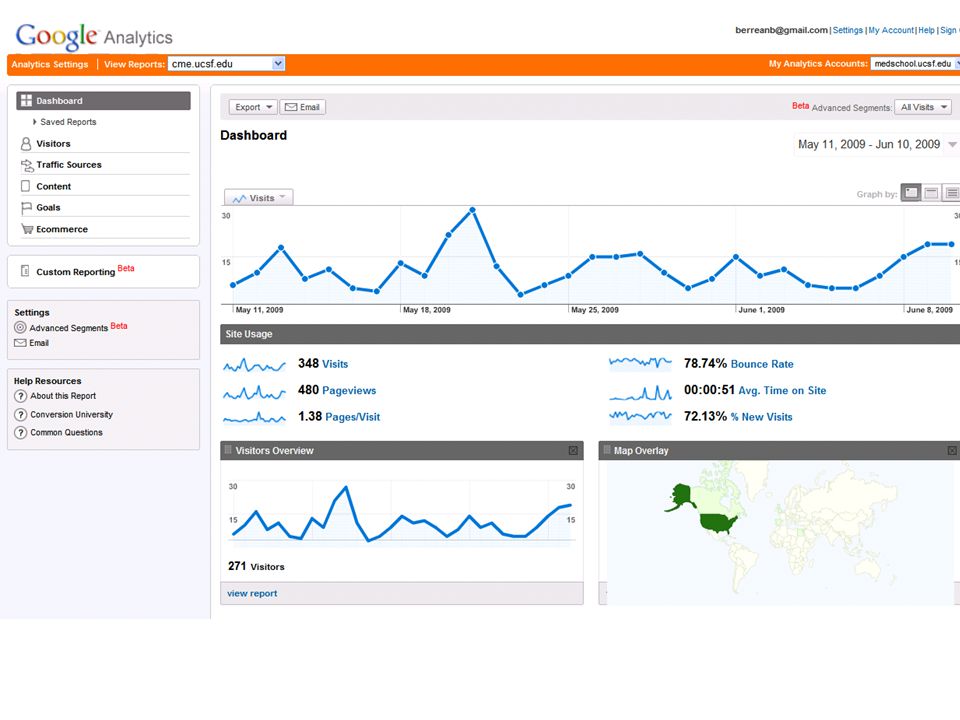Select Dashboard in the sidebar menu
Viewport: 960px width, 720px height.
[x=103, y=100]
